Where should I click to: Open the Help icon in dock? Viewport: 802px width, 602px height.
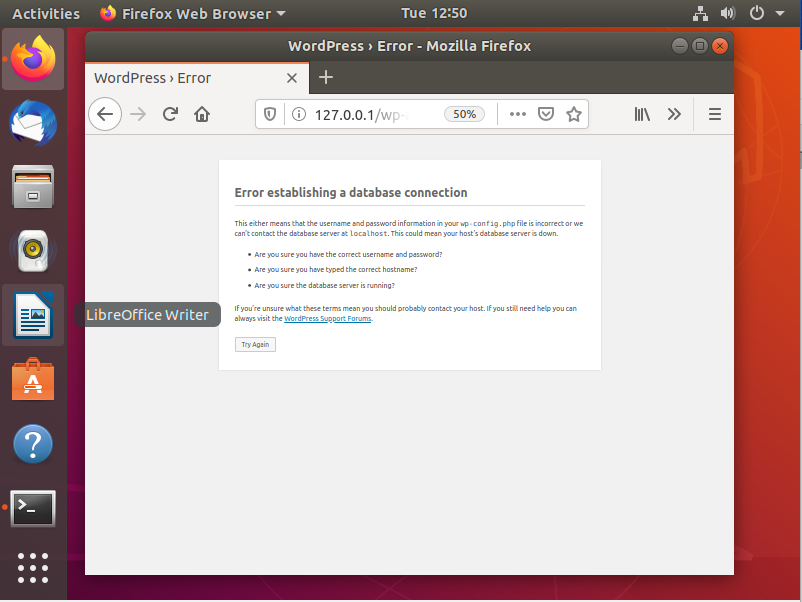pyautogui.click(x=33, y=444)
